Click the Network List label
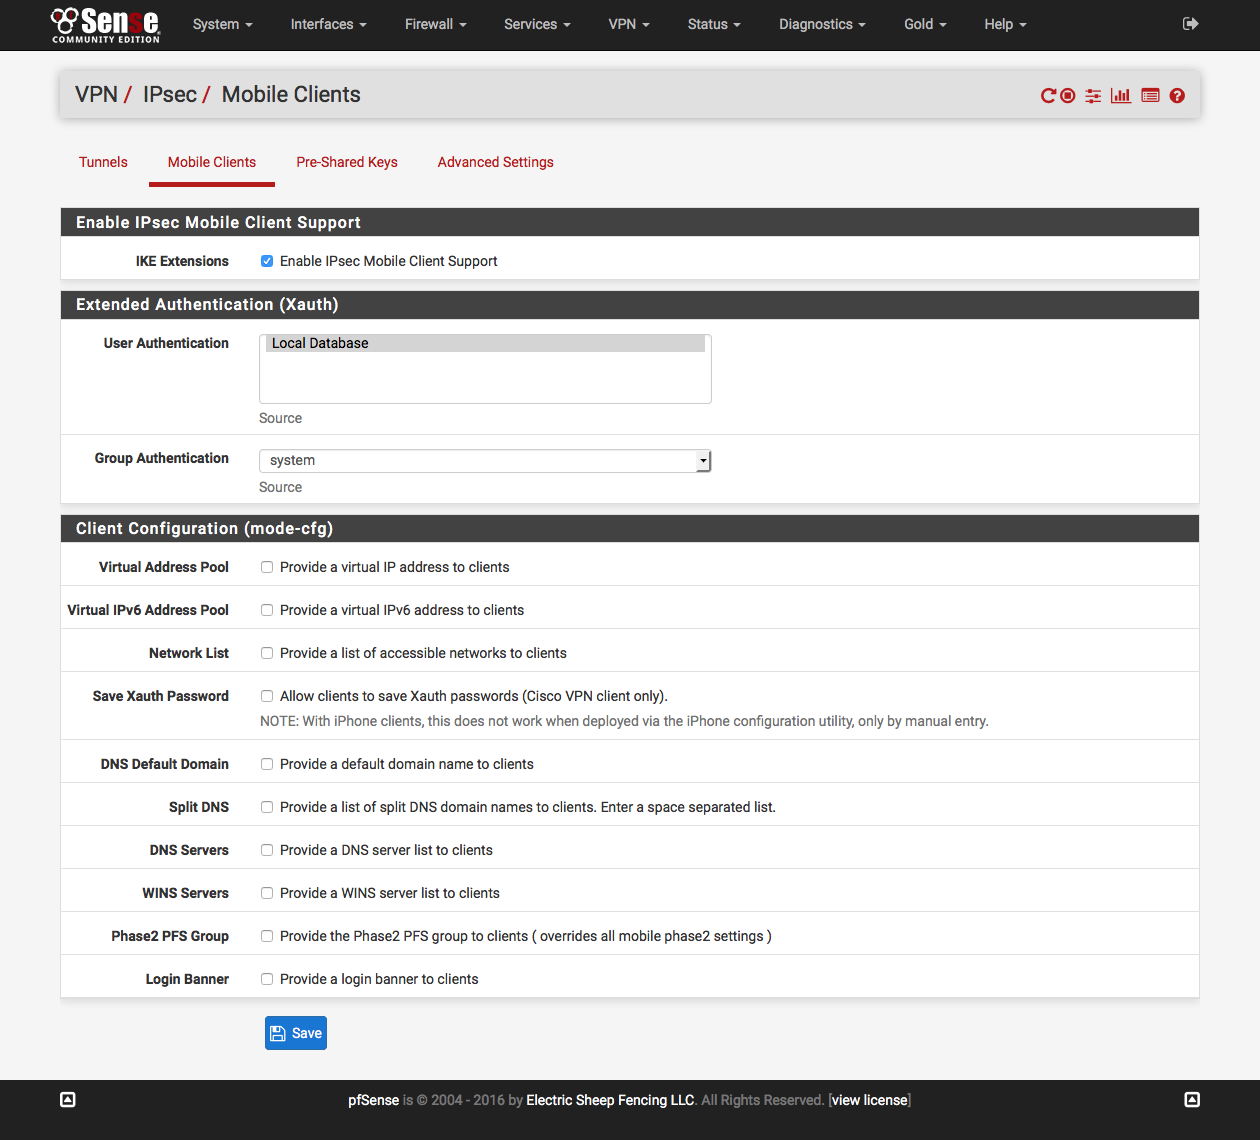The height and width of the screenshot is (1140, 1260). [x=189, y=653]
